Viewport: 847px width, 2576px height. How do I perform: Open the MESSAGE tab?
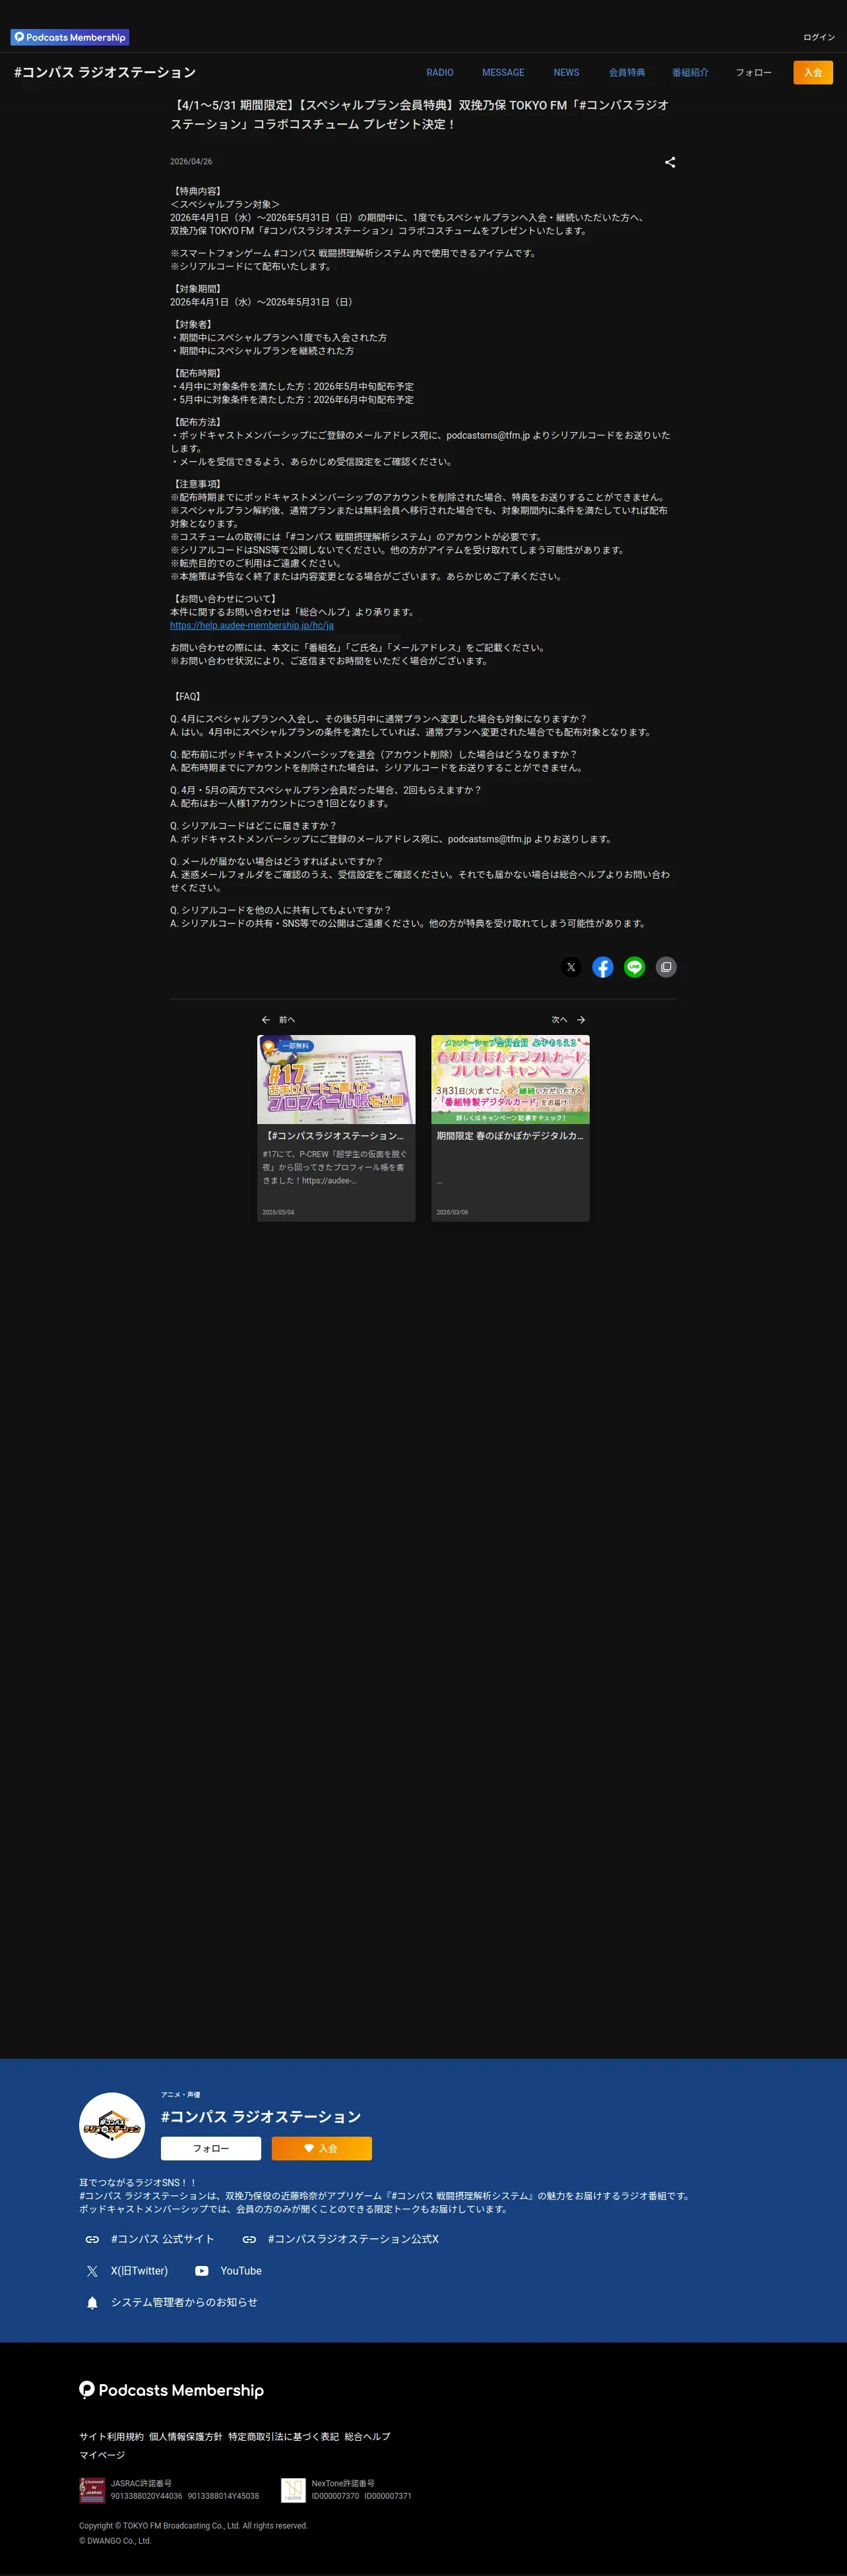(x=503, y=73)
